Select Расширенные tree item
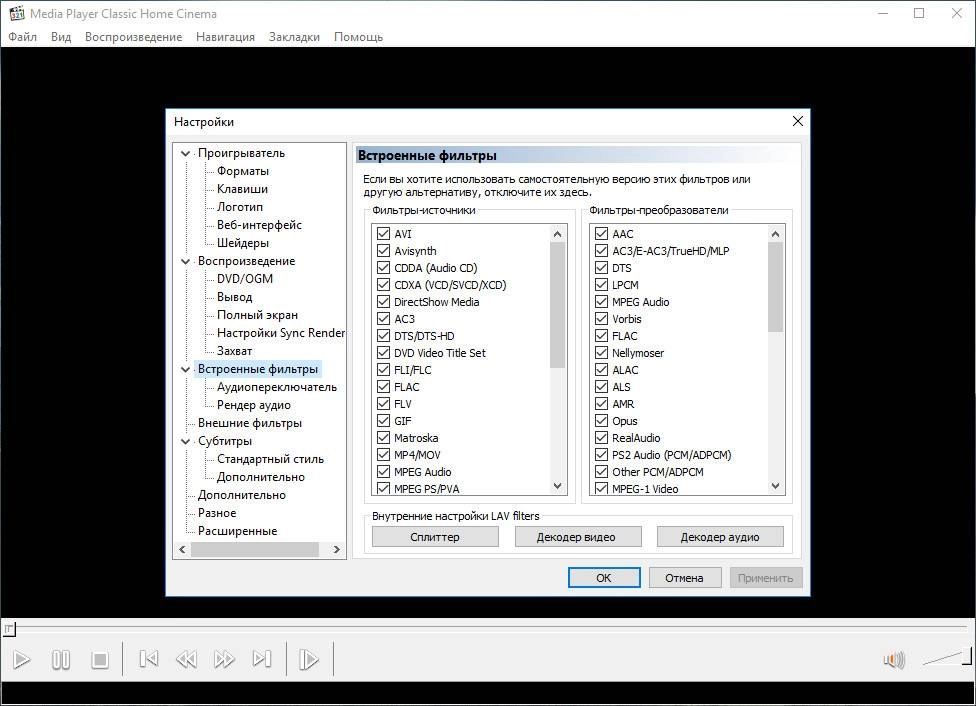The width and height of the screenshot is (976, 706). (237, 531)
